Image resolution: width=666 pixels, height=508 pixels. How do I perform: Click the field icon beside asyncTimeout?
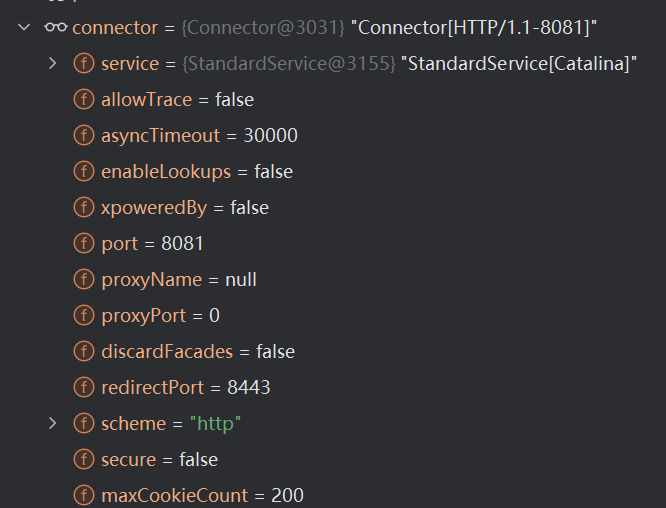tap(84, 136)
